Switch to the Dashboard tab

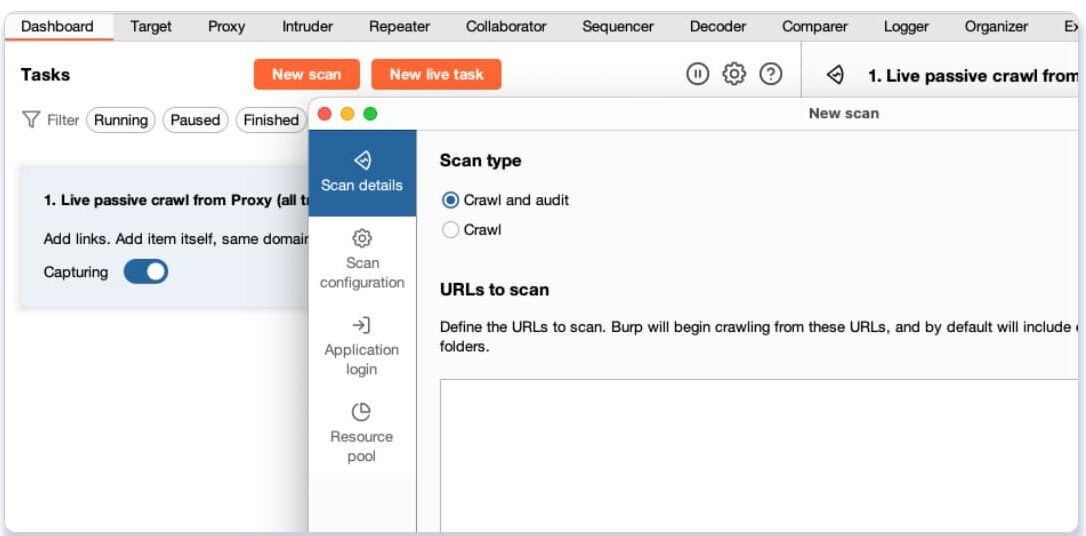pyautogui.click(x=57, y=26)
